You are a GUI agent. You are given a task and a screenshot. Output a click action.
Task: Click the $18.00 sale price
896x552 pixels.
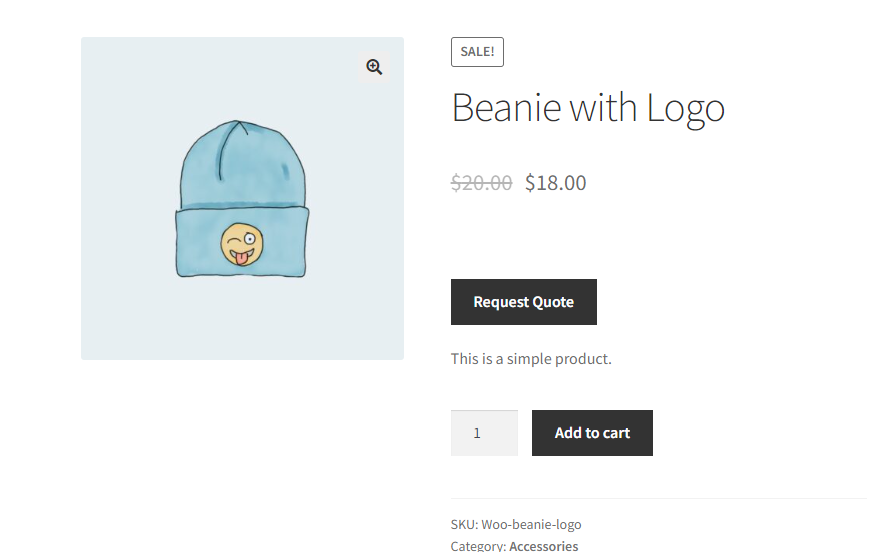[555, 183]
